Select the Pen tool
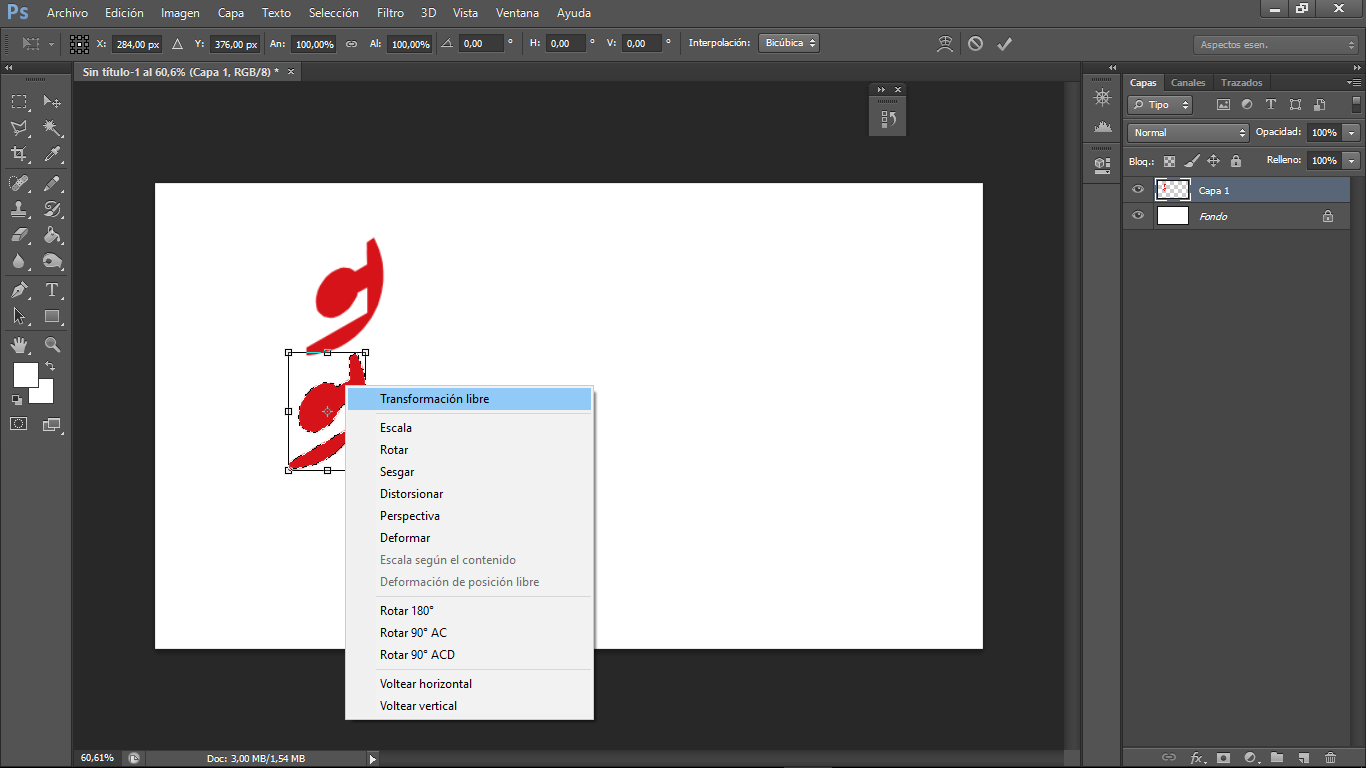Image resolution: width=1366 pixels, height=768 pixels. point(19,290)
